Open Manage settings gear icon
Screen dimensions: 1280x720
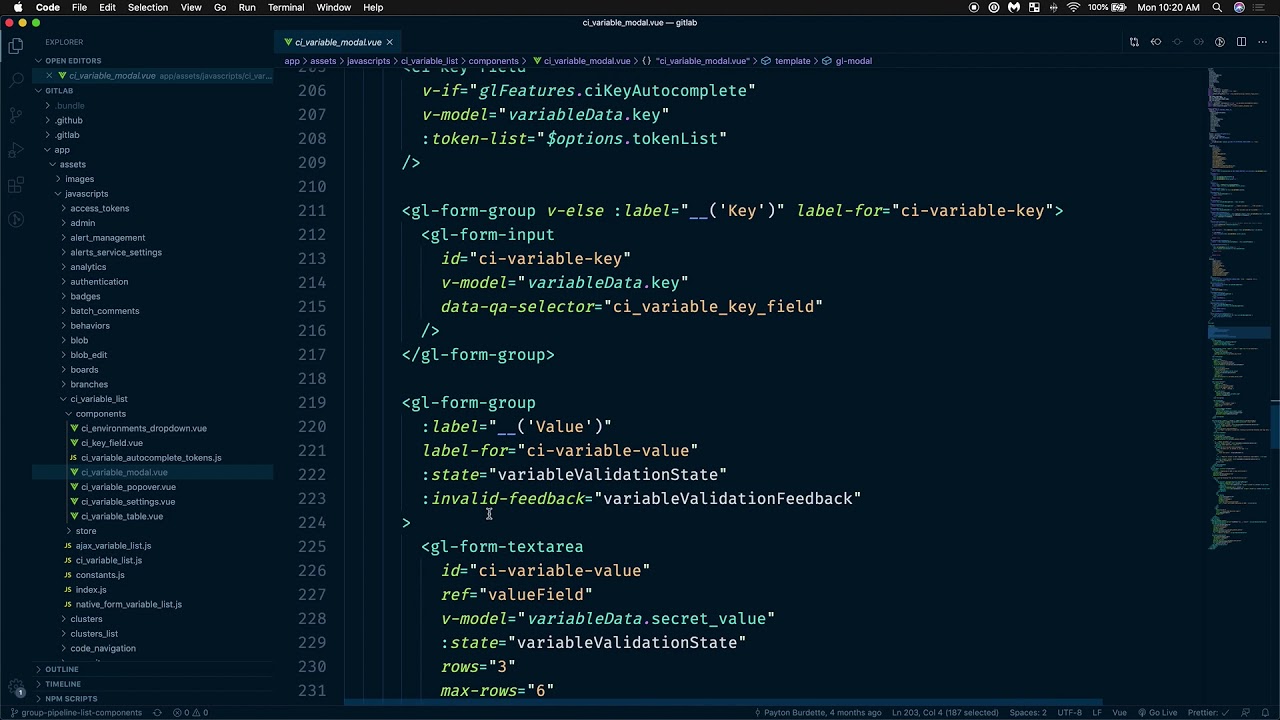[x=16, y=688]
